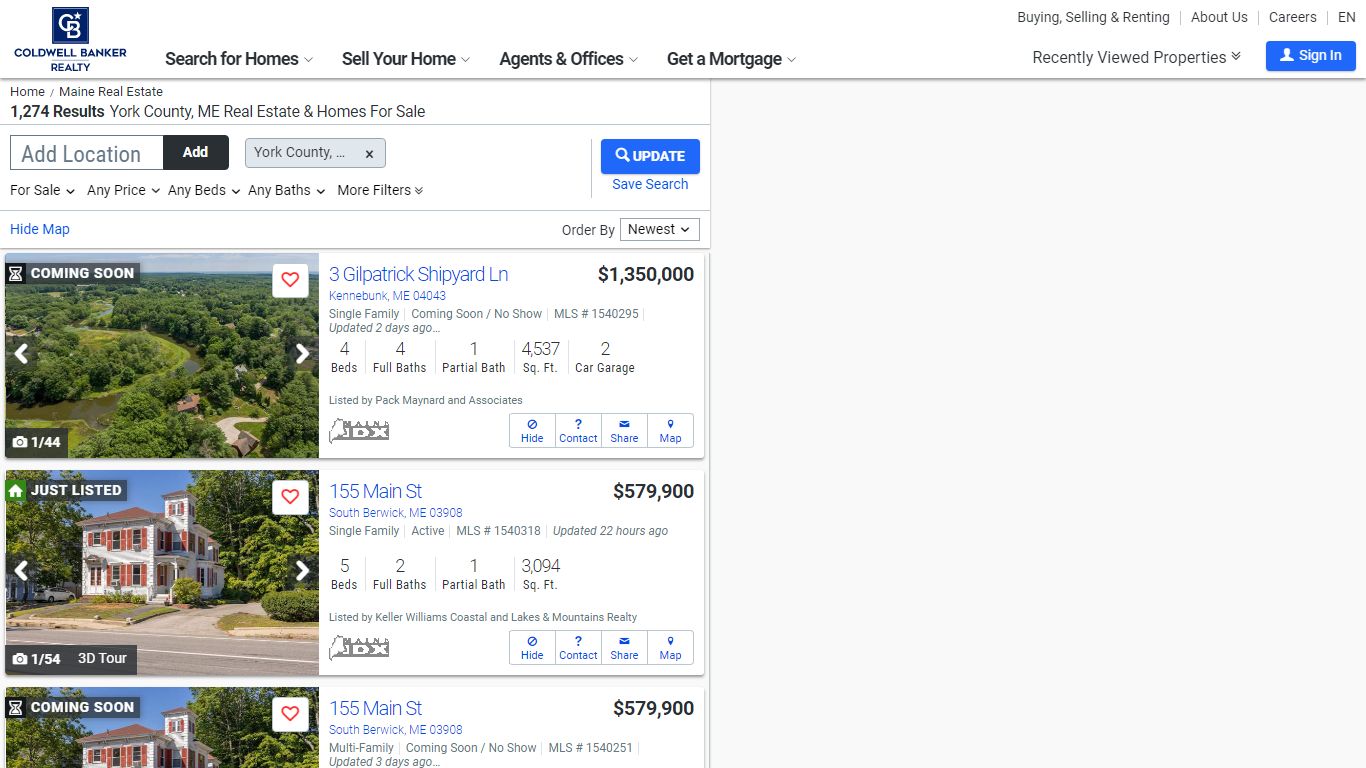The image size is (1366, 768).
Task: Click the 1/44 photo count badge
Action: [36, 442]
